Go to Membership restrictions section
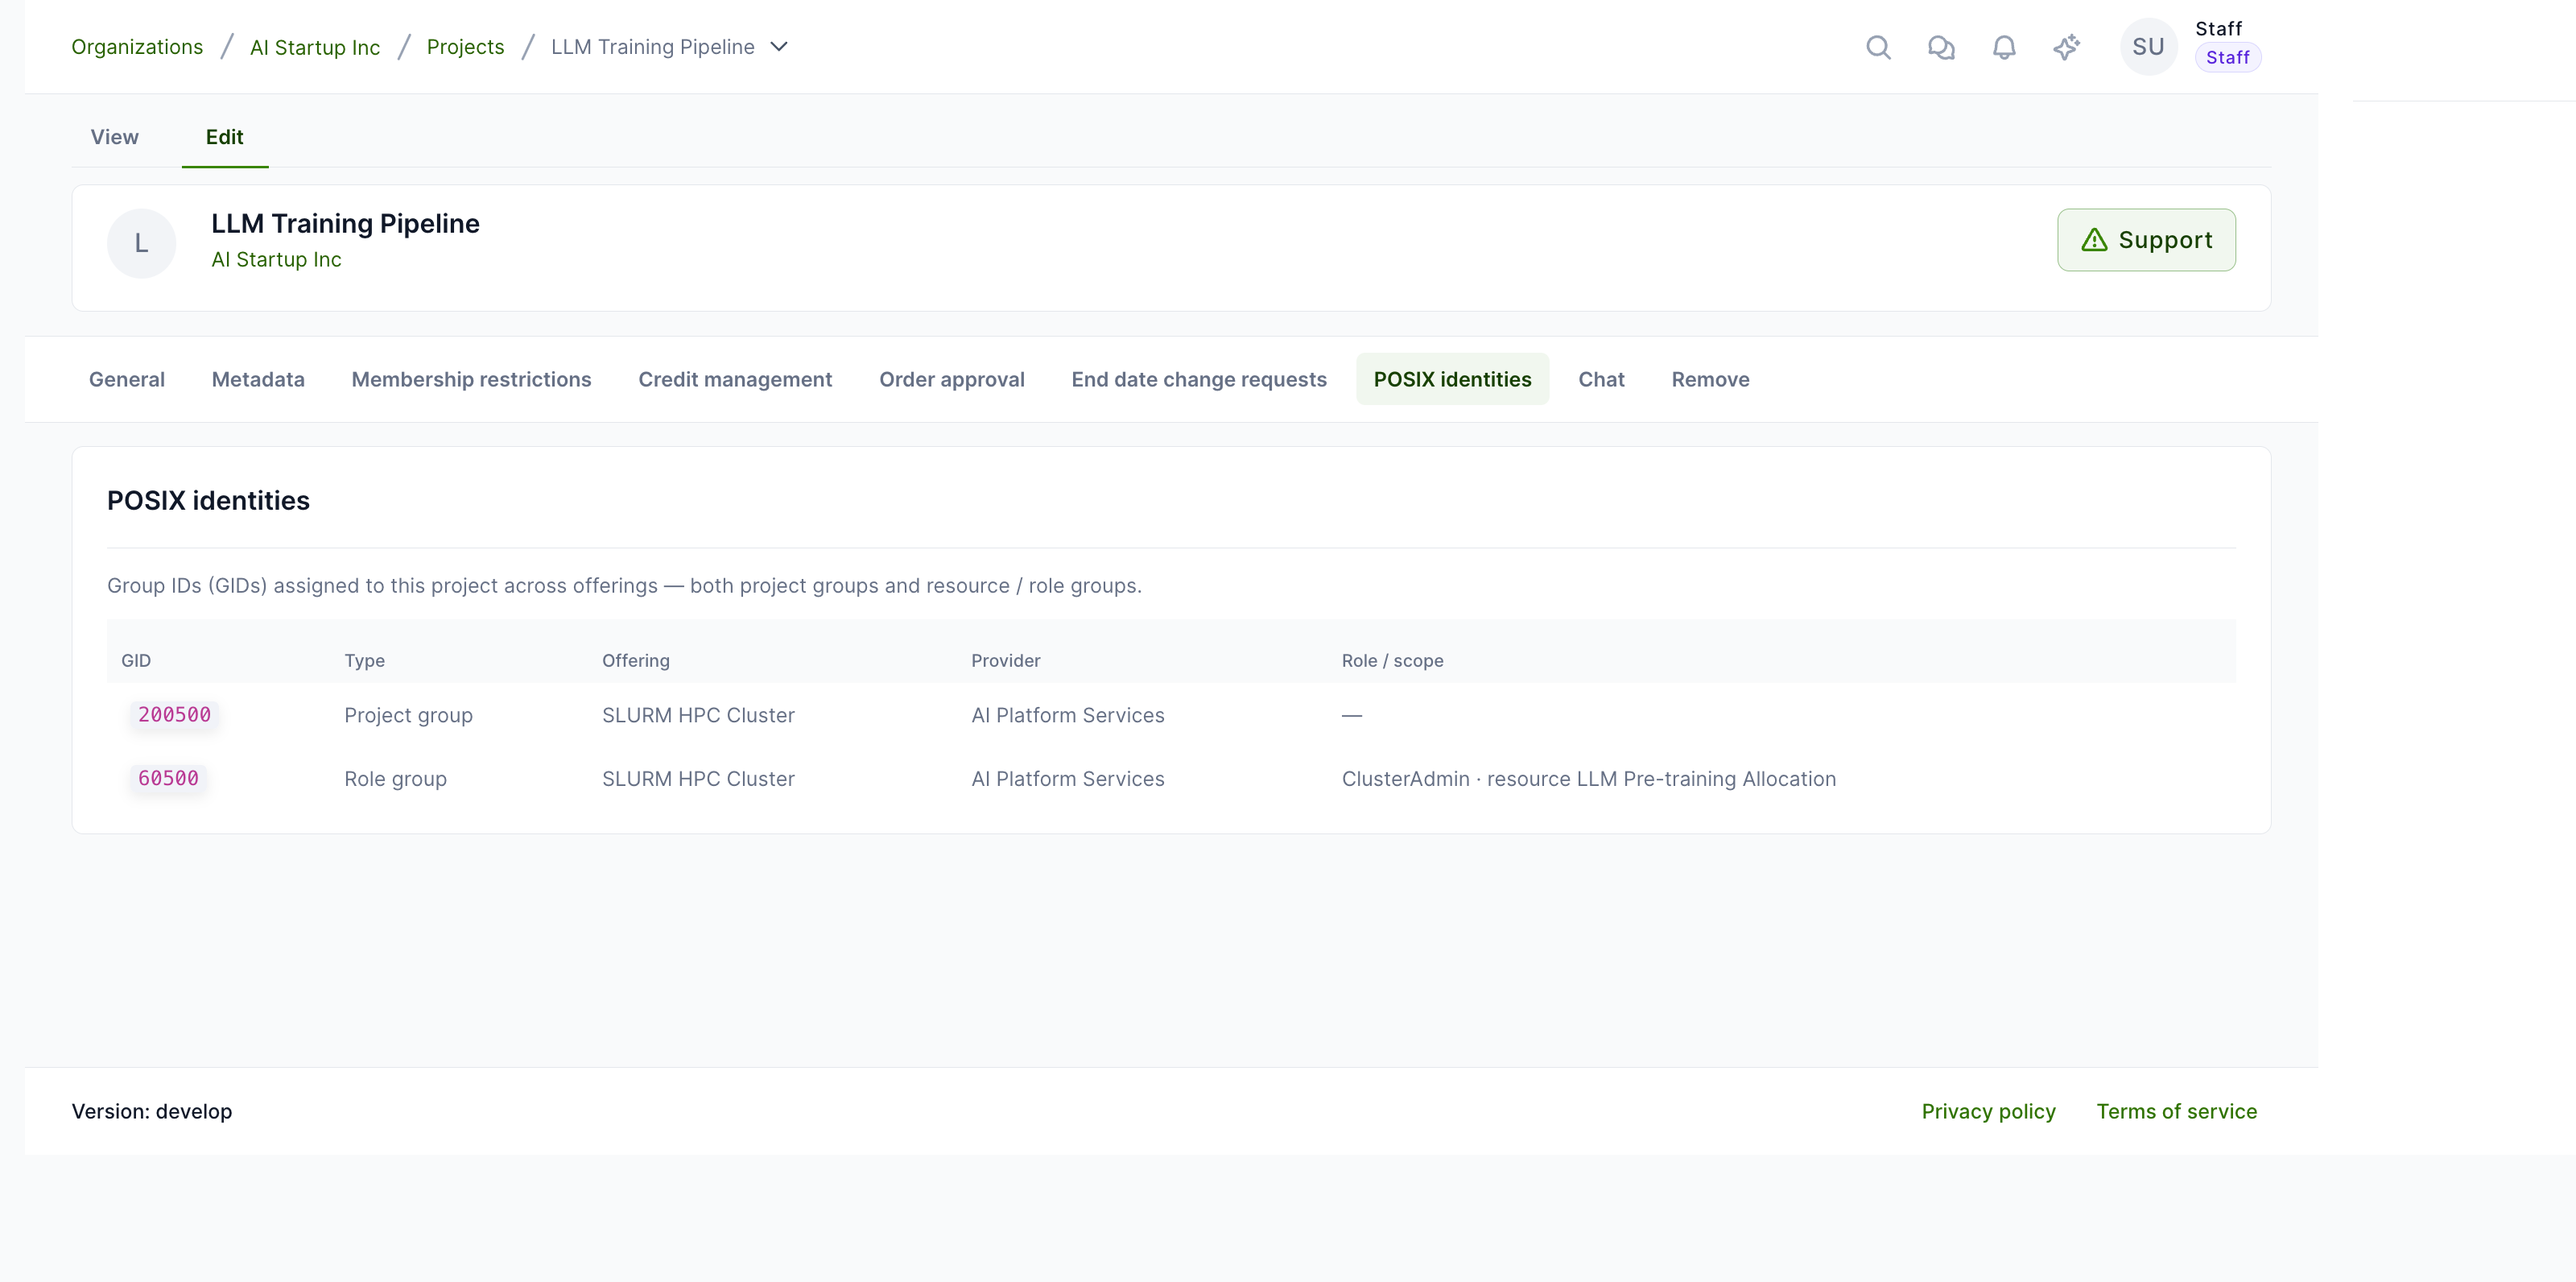This screenshot has height=1282, width=2576. [x=471, y=379]
